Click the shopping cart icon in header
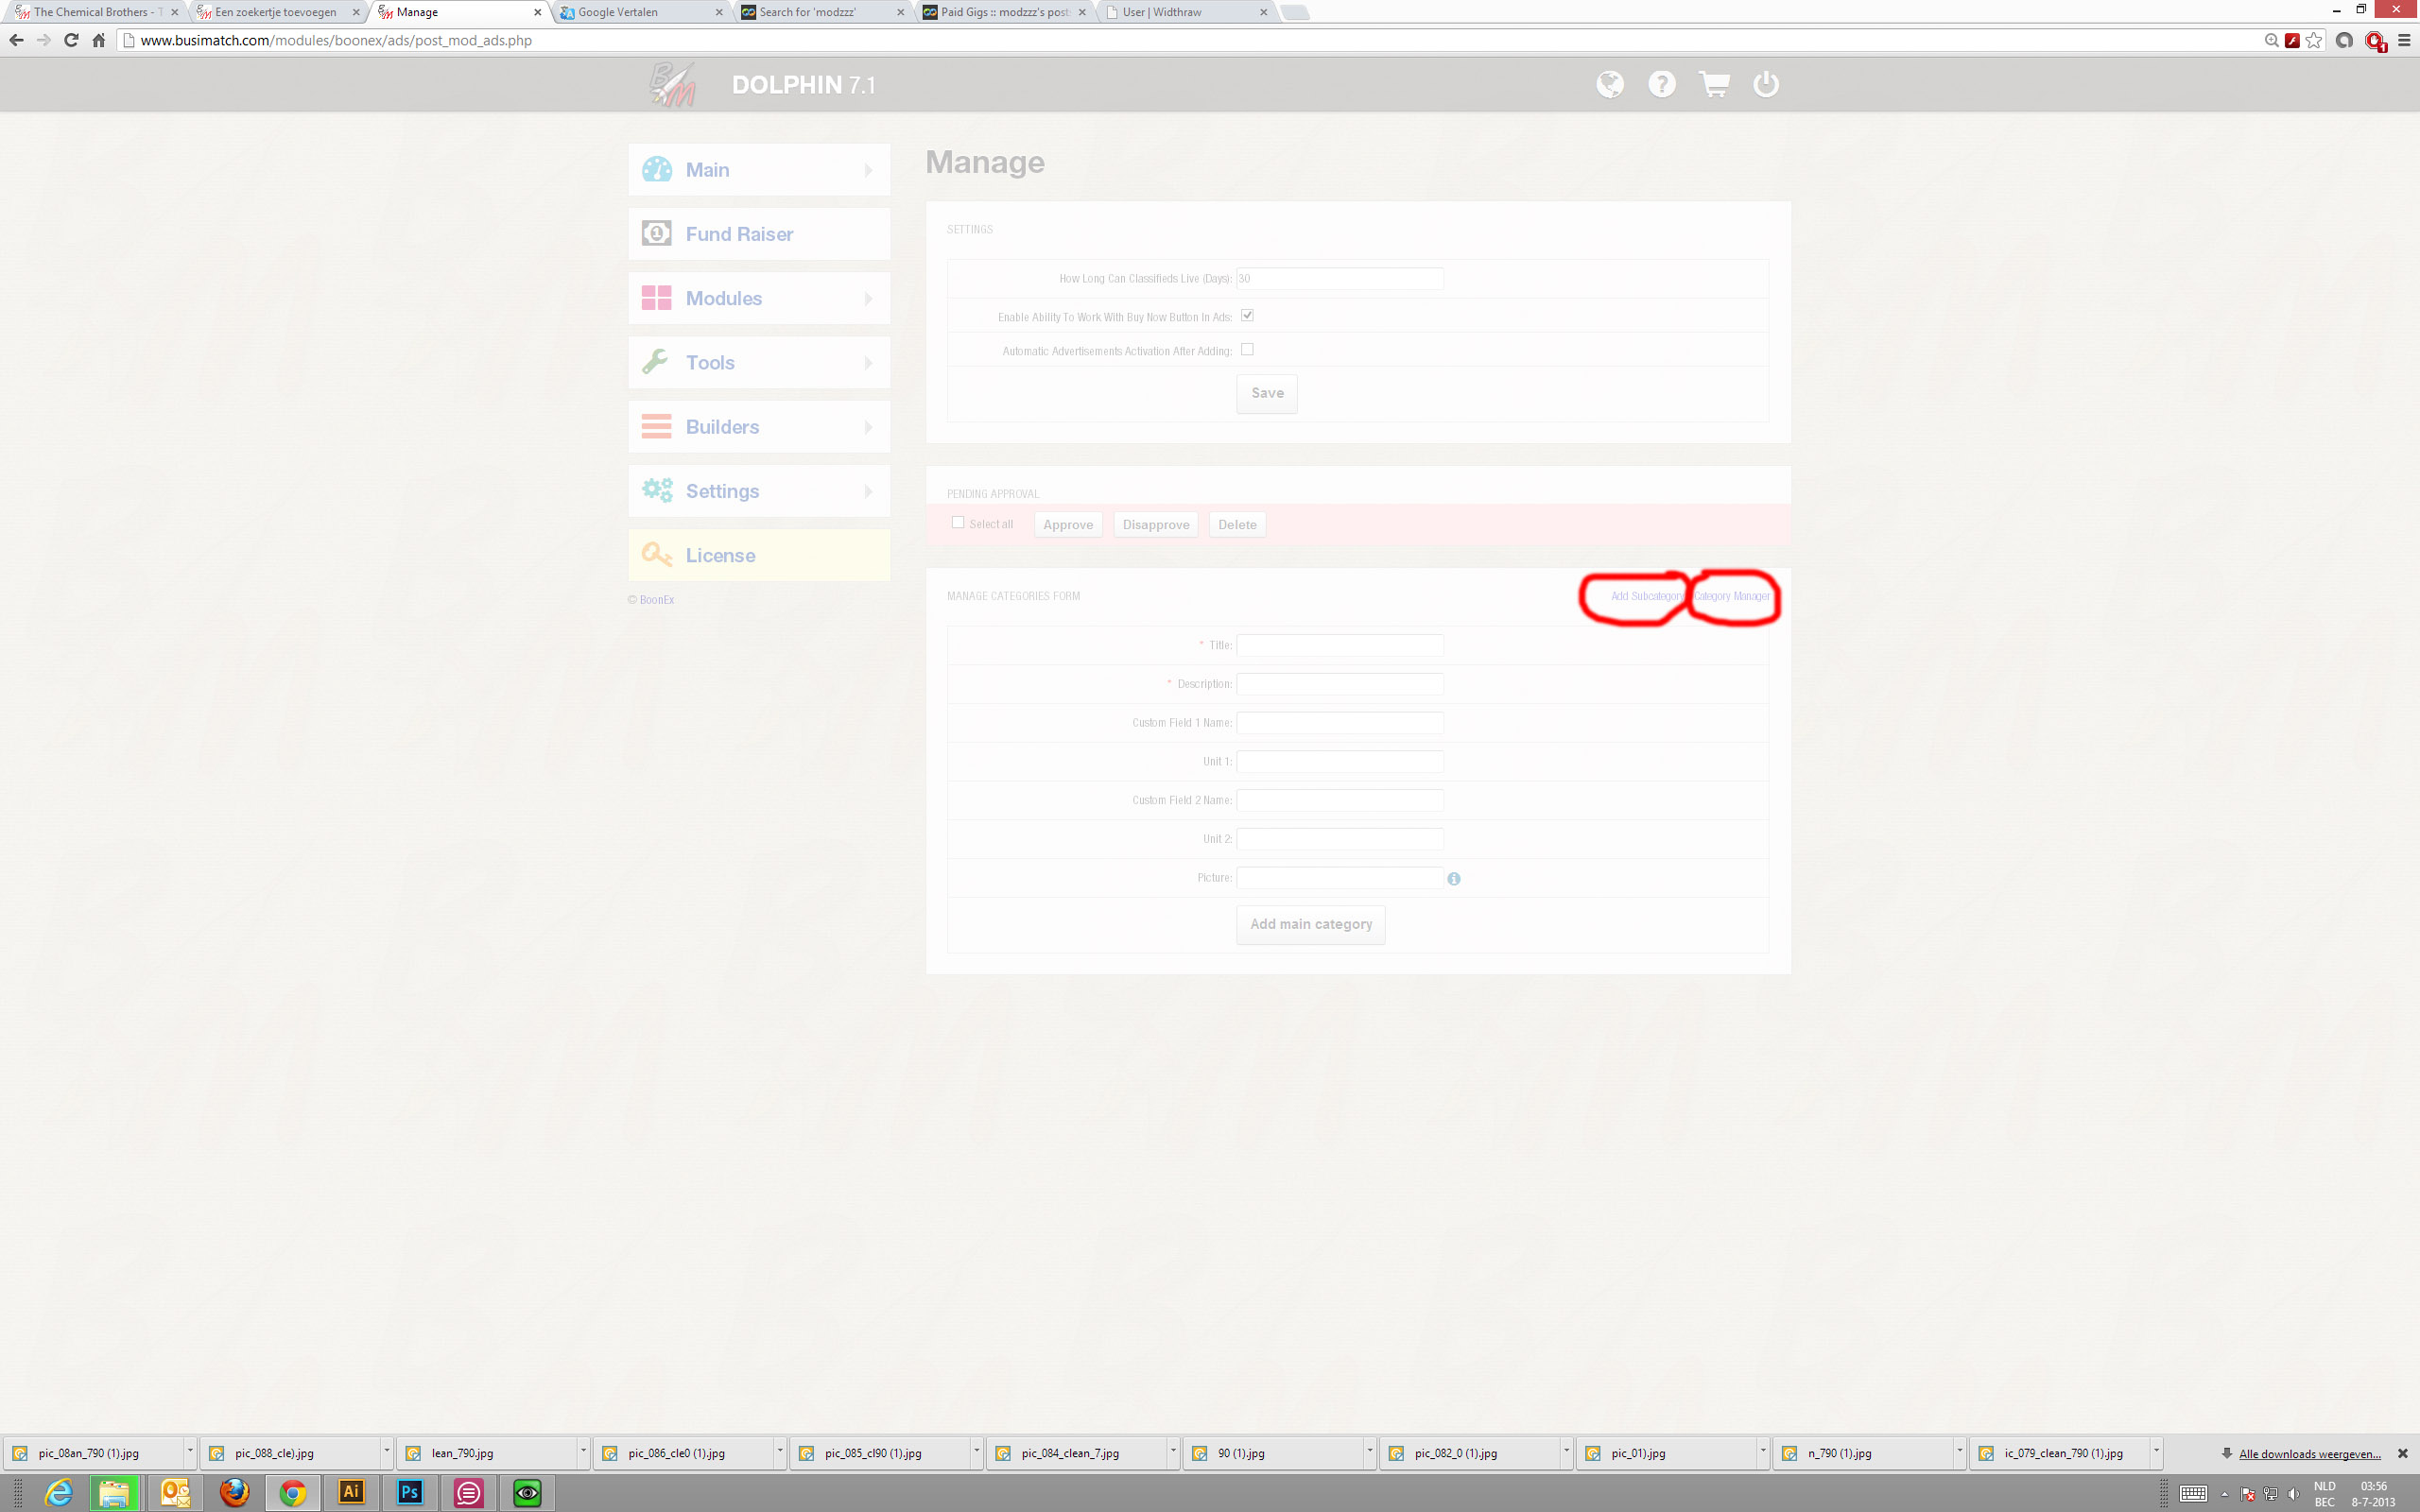The height and width of the screenshot is (1512, 2420). click(x=1714, y=84)
